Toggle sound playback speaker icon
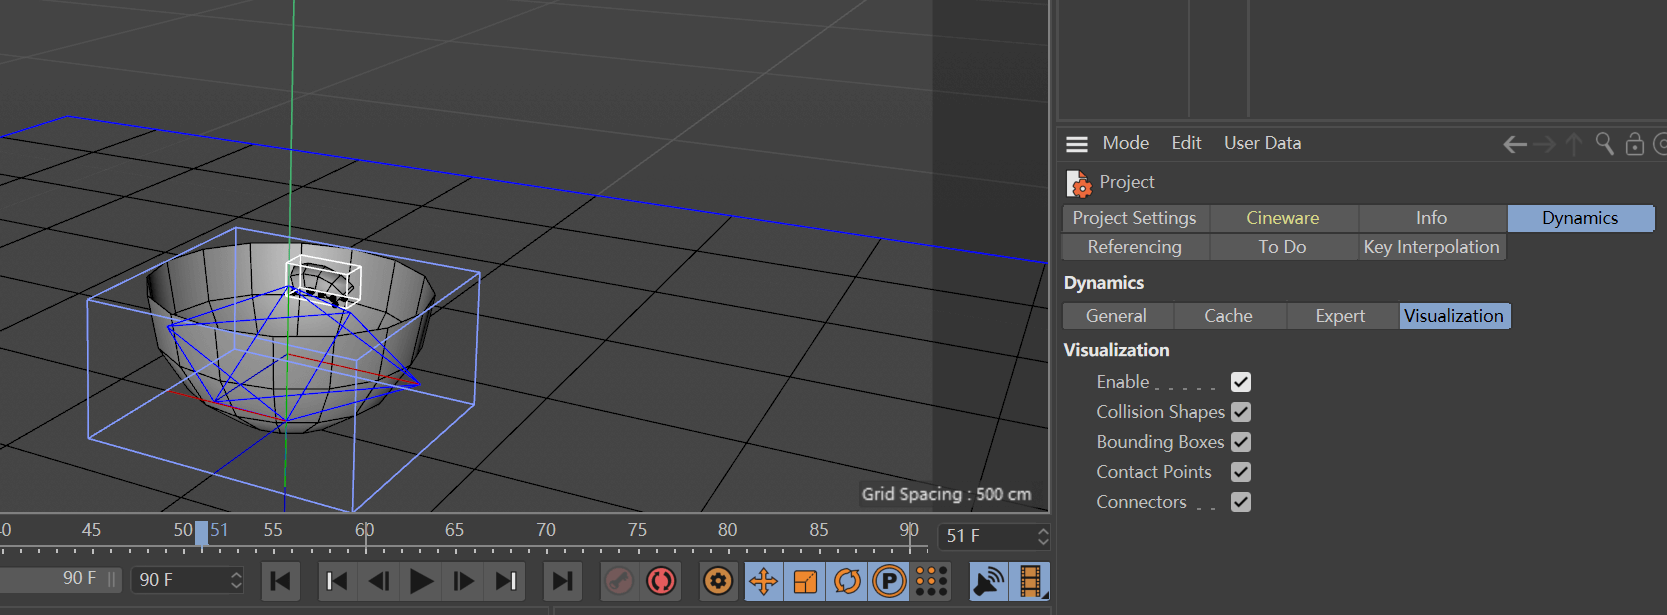The height and width of the screenshot is (615, 1667). (989, 581)
